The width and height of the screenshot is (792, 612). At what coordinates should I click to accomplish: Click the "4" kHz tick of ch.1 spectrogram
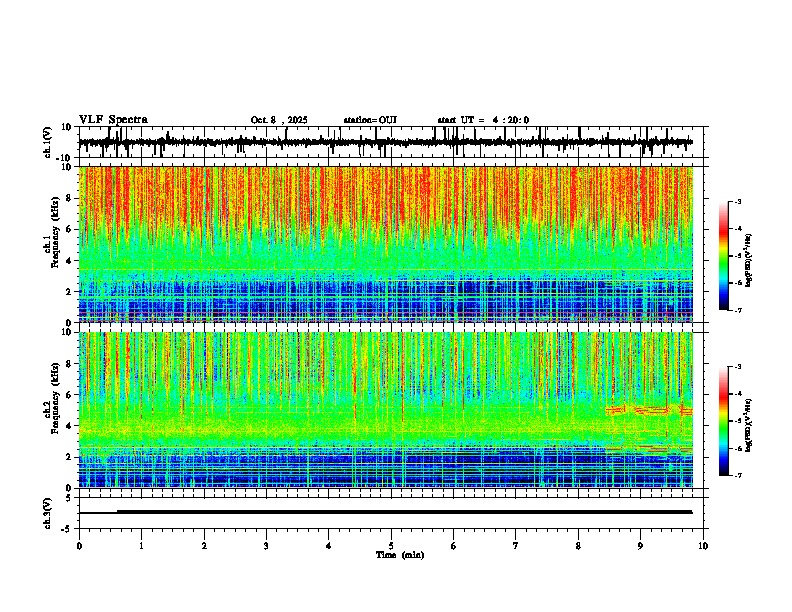pos(69,261)
